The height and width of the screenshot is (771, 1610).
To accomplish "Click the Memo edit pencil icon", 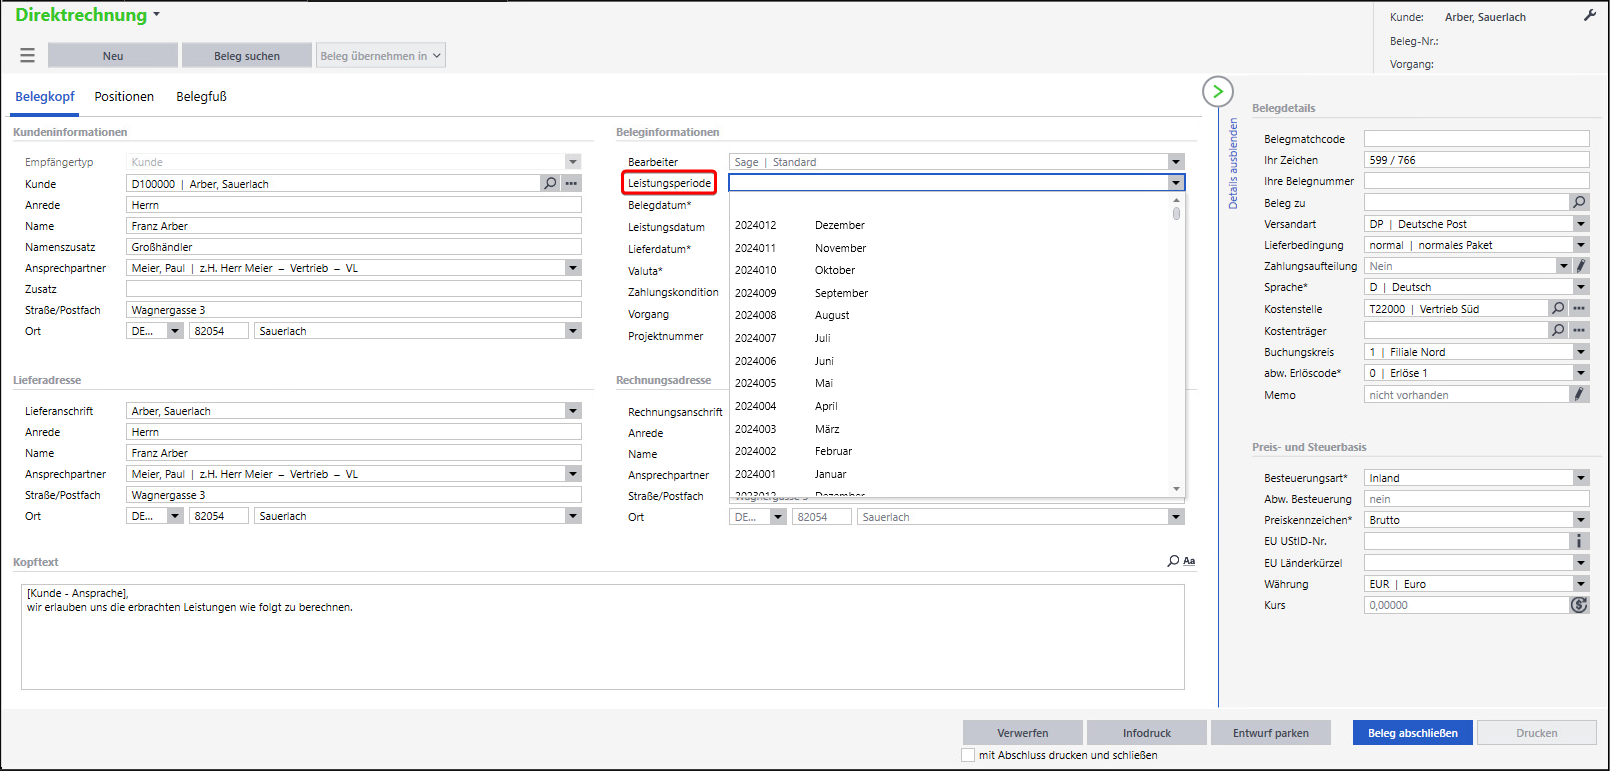I will (1580, 394).
